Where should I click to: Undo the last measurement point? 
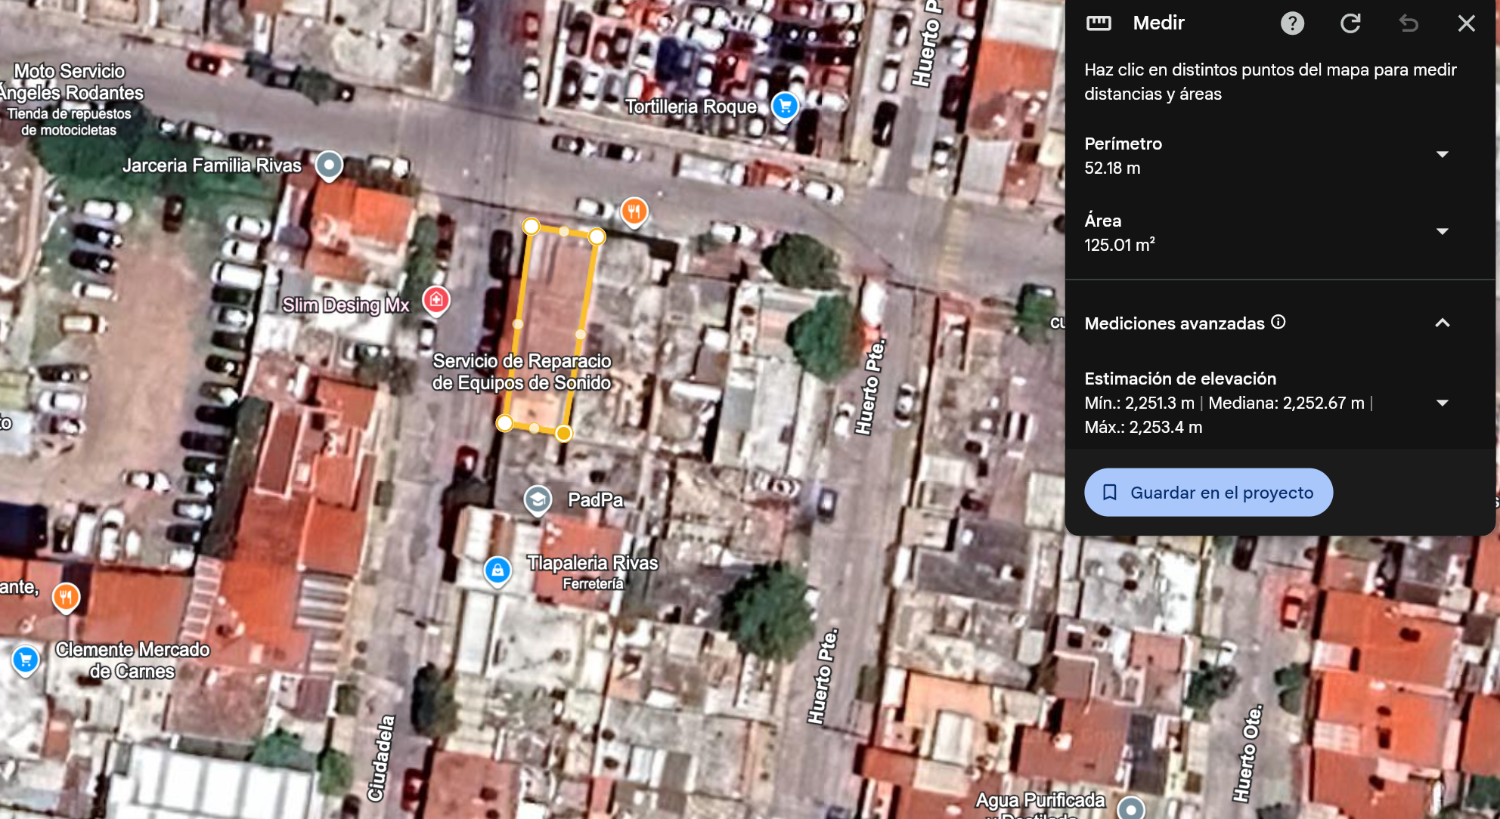point(1408,23)
